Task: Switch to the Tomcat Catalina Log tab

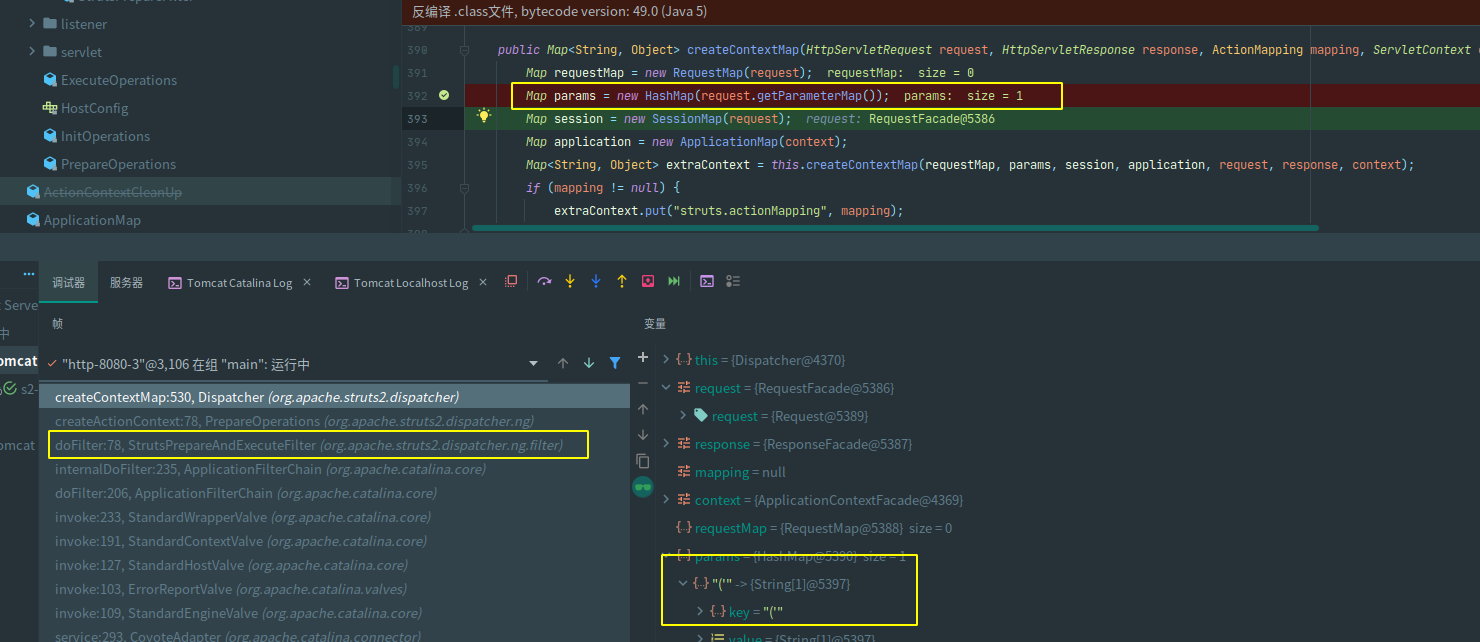Action: pyautogui.click(x=239, y=283)
